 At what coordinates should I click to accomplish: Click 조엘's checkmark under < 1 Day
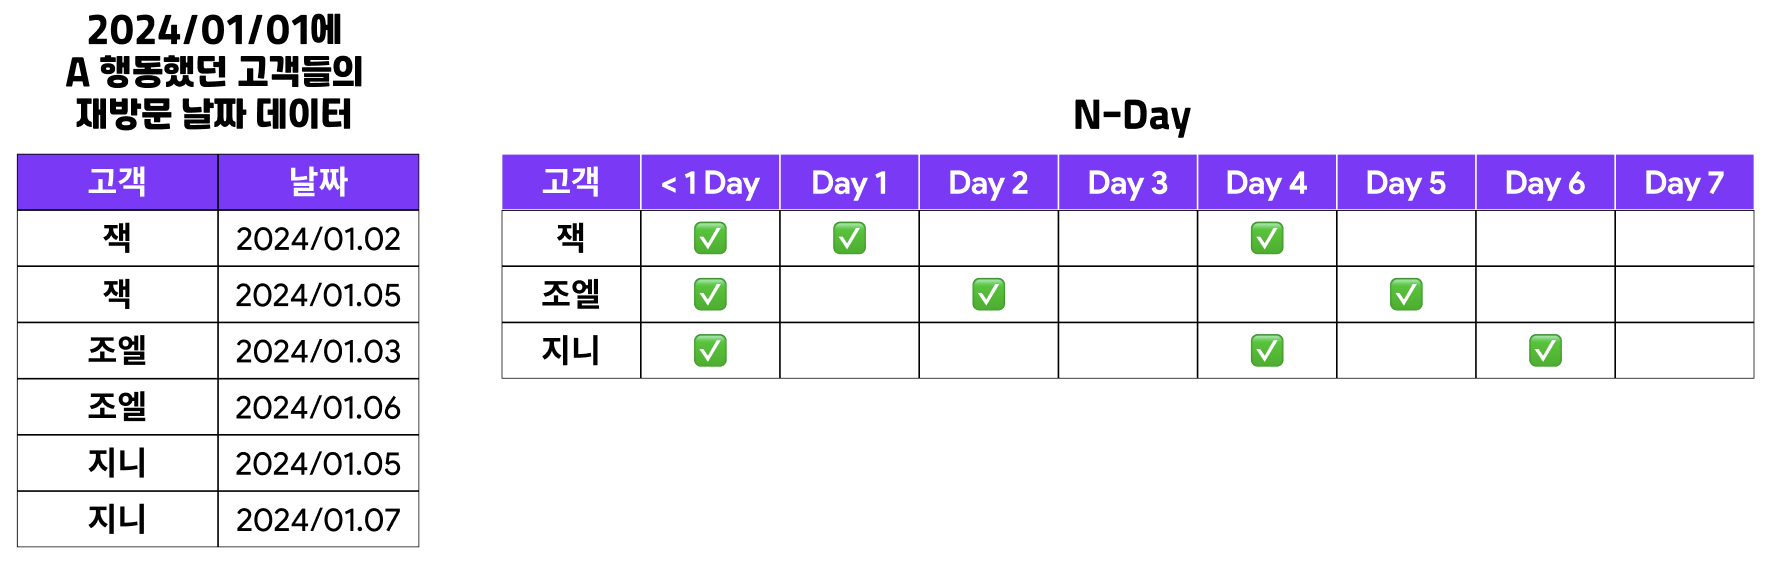[710, 294]
